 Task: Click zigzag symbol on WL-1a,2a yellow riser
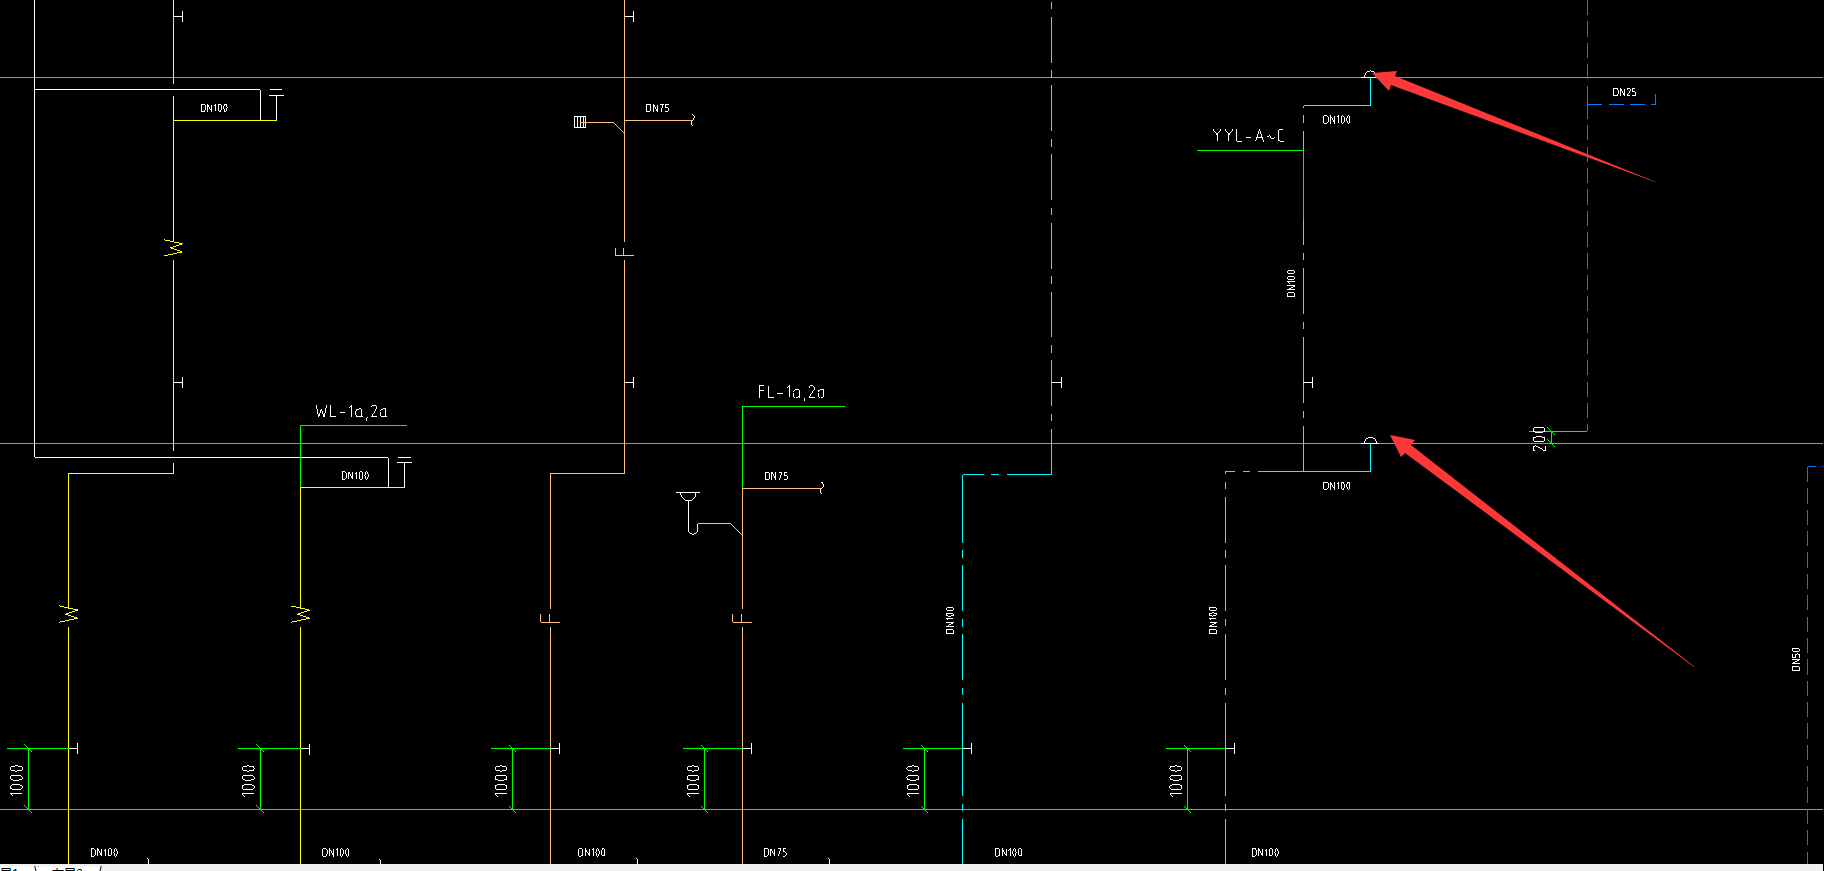(301, 613)
